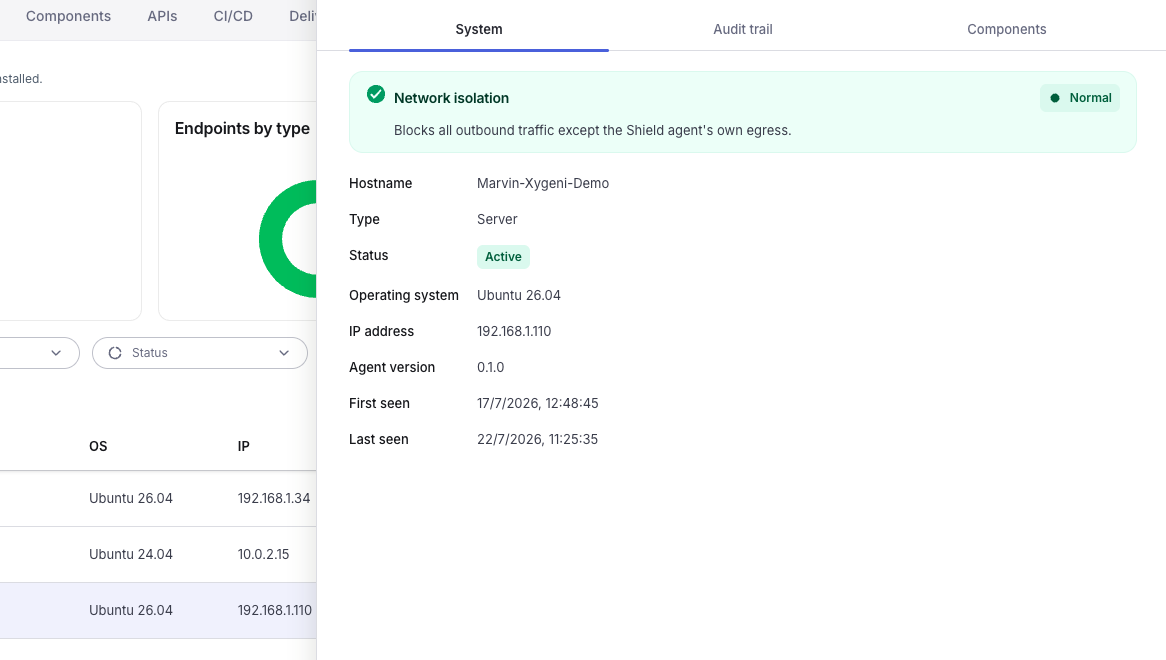Sort by the IP column header
Viewport: 1166px width, 660px height.
coord(243,446)
